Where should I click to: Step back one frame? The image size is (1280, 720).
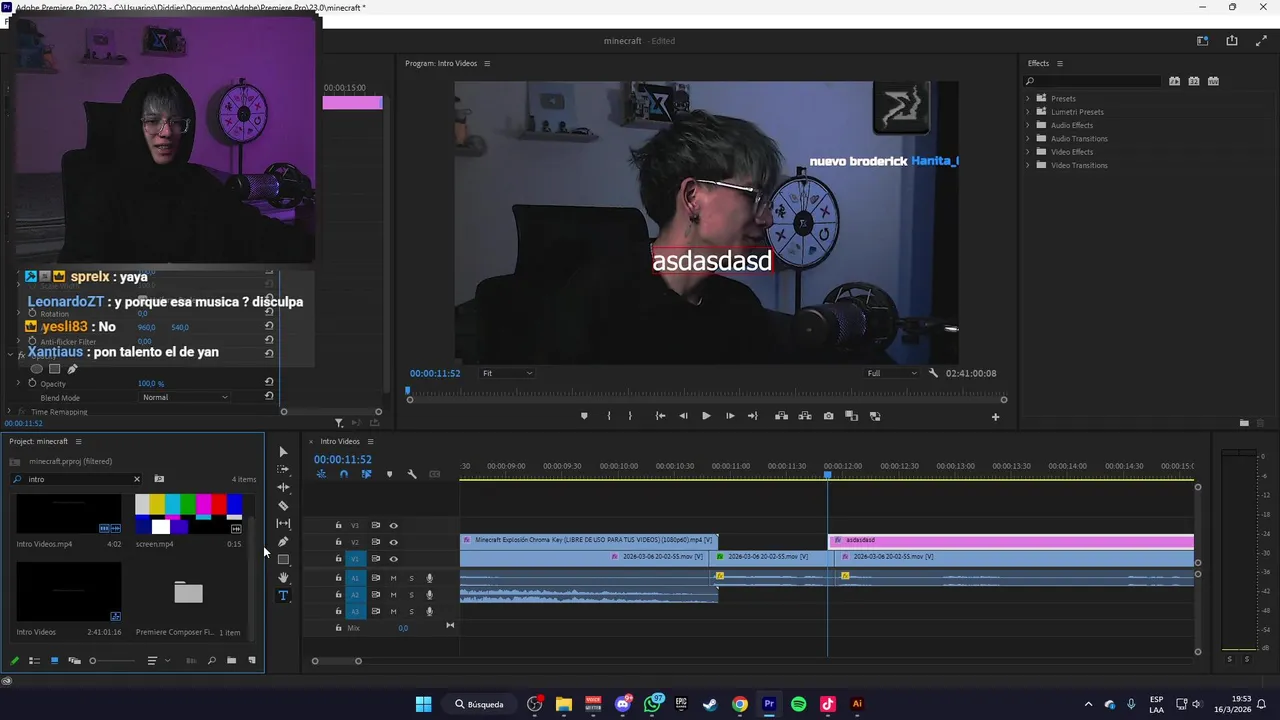click(683, 416)
